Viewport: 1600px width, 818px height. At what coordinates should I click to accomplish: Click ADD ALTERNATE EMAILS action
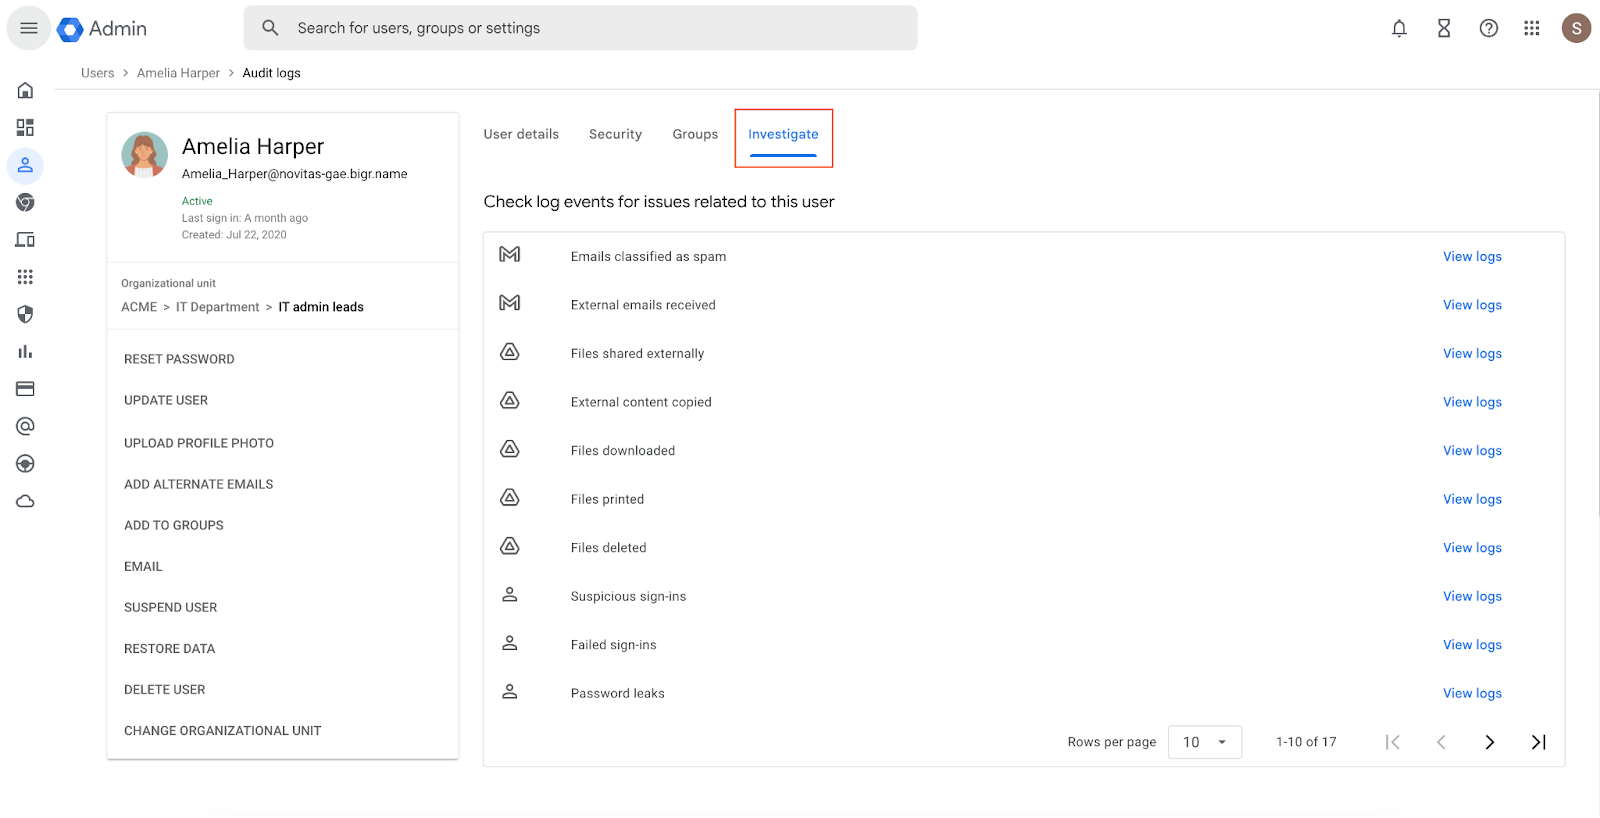tap(199, 484)
